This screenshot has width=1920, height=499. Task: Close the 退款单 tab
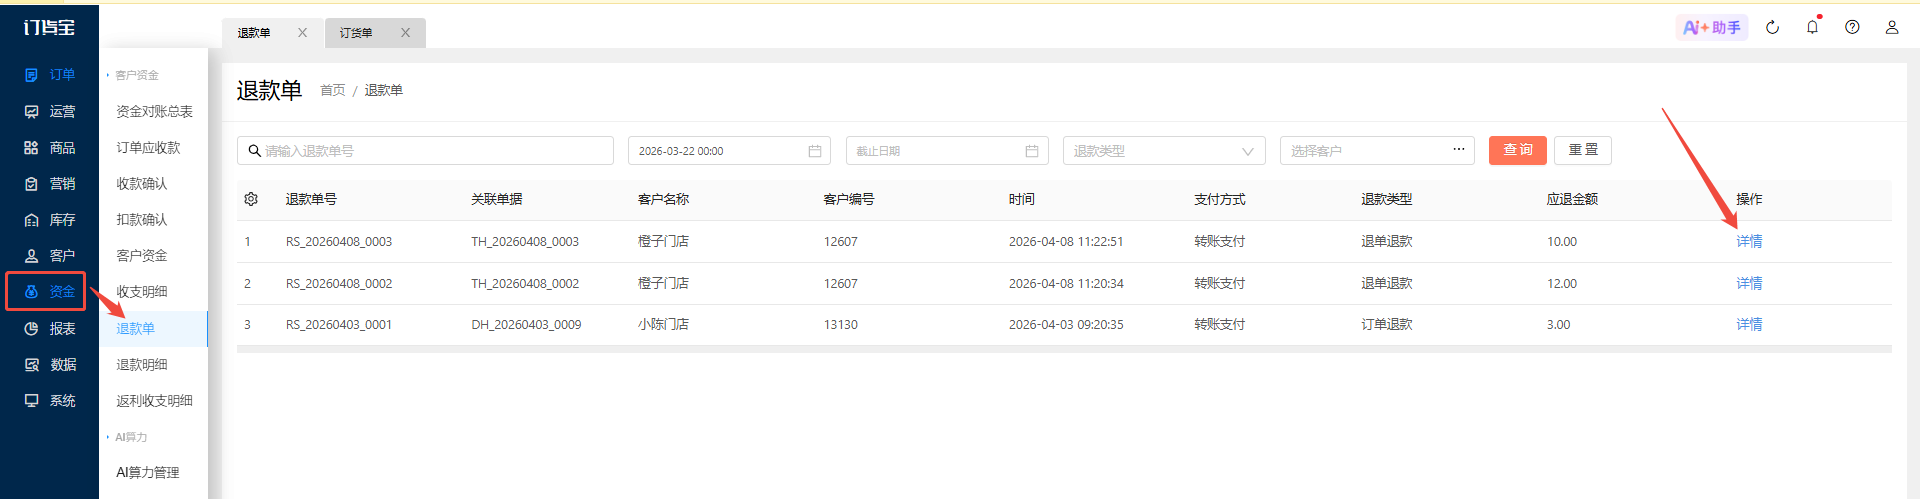[302, 33]
